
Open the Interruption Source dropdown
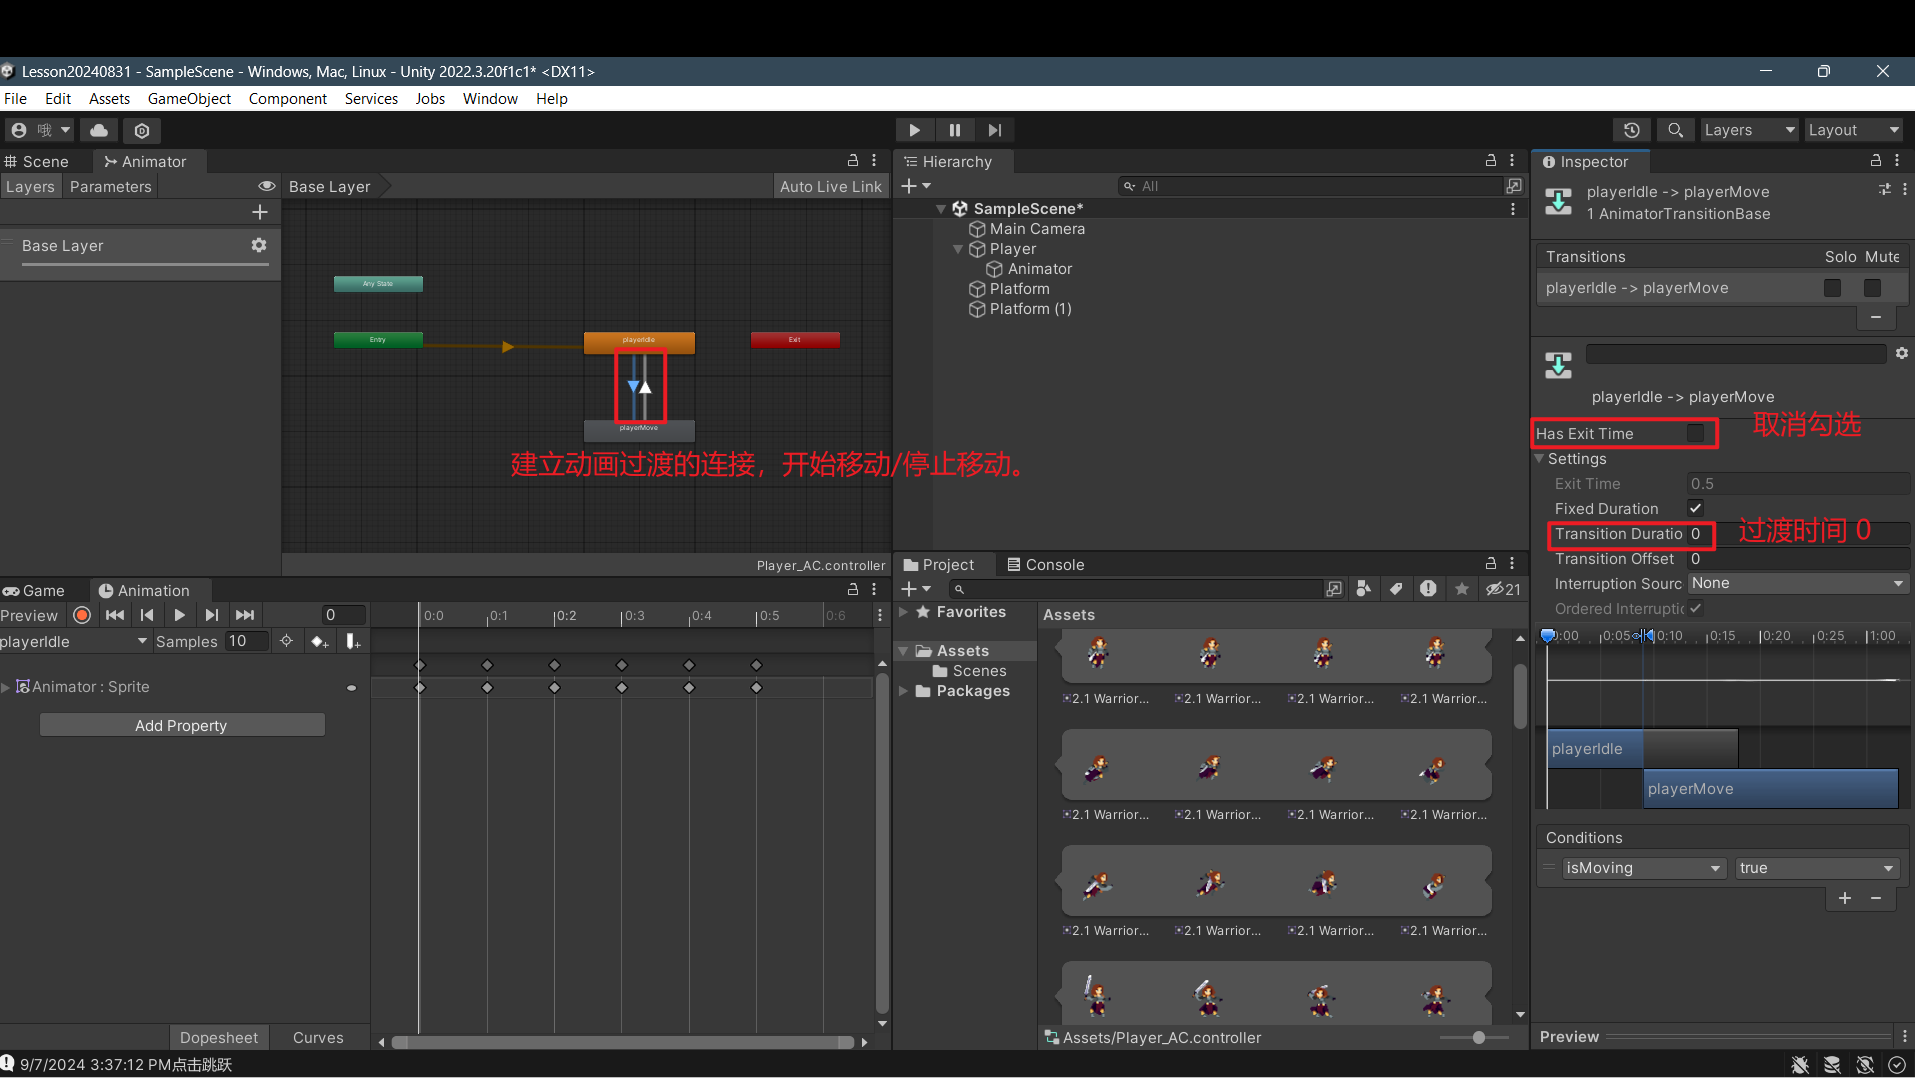pos(1797,583)
